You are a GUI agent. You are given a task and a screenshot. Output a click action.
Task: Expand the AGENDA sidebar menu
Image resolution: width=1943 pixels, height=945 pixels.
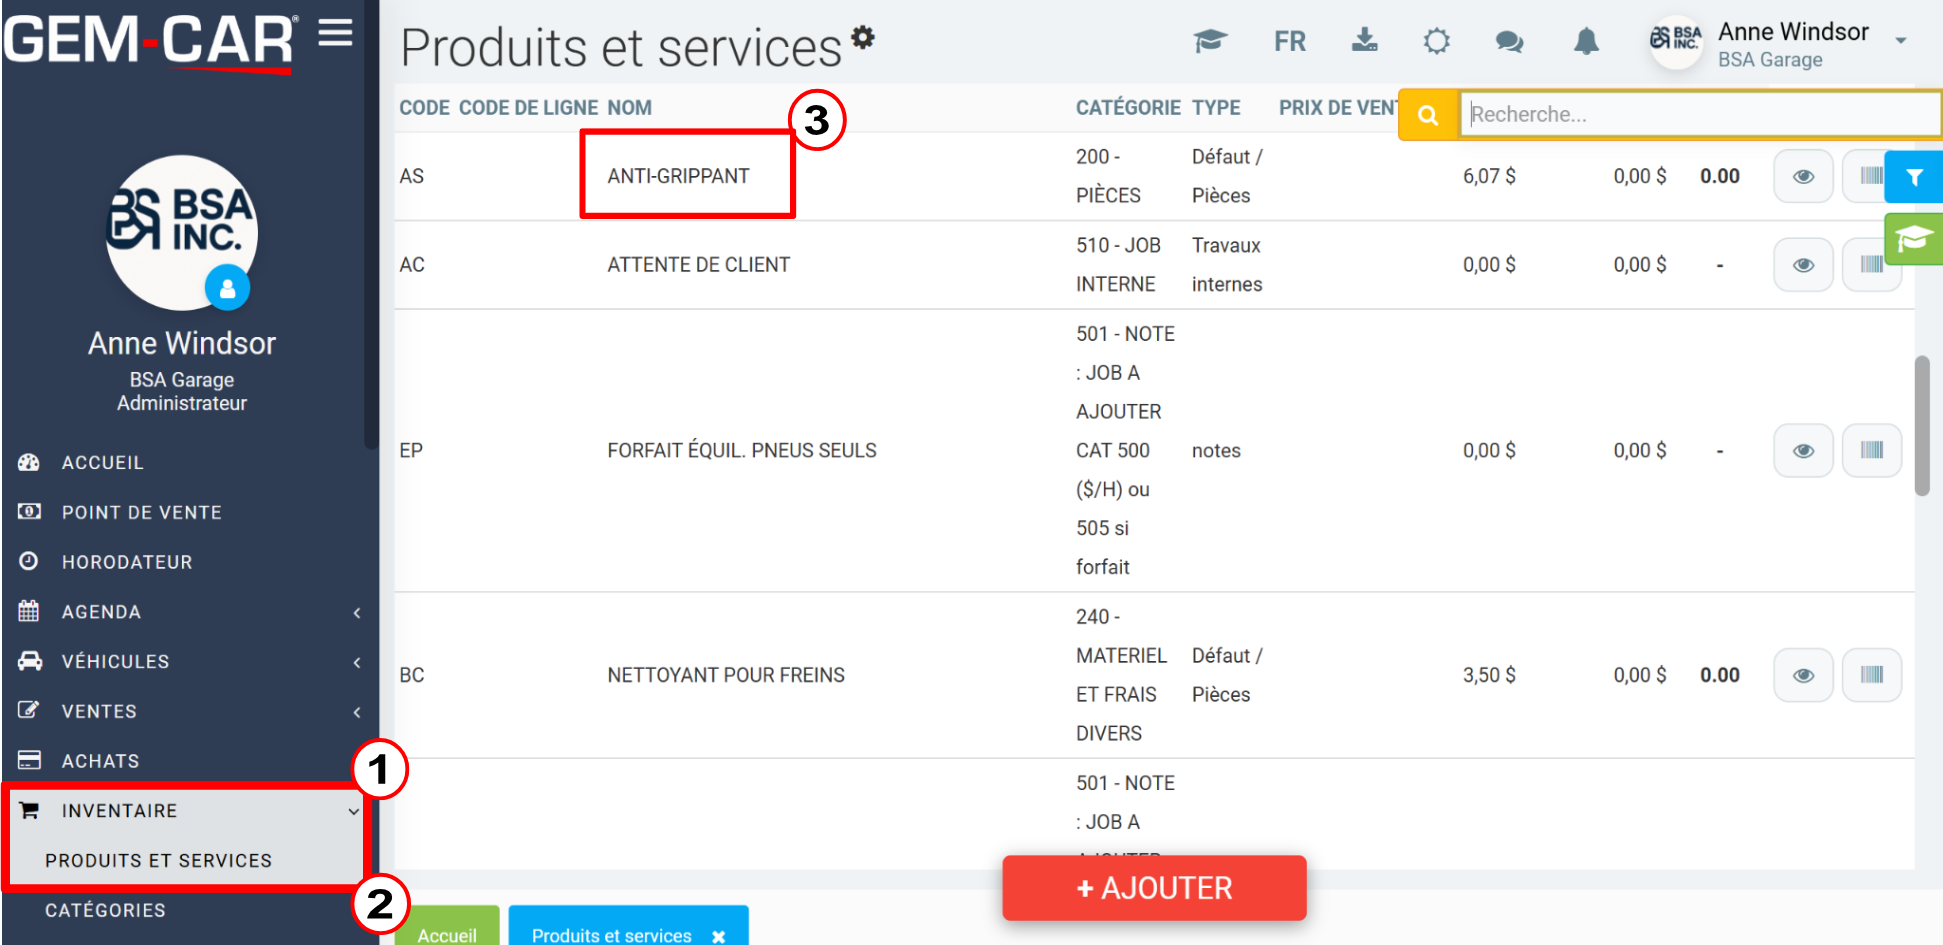188,612
